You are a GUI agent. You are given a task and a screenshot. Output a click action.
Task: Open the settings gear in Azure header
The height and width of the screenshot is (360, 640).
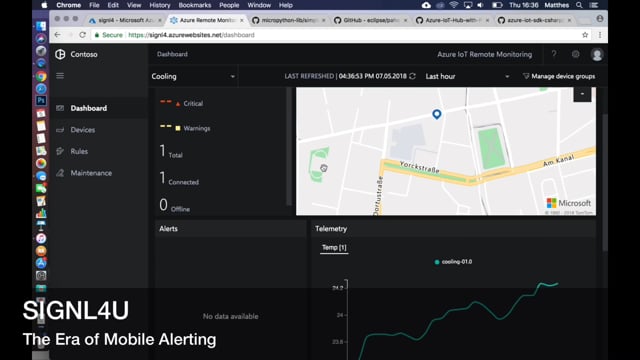point(576,54)
